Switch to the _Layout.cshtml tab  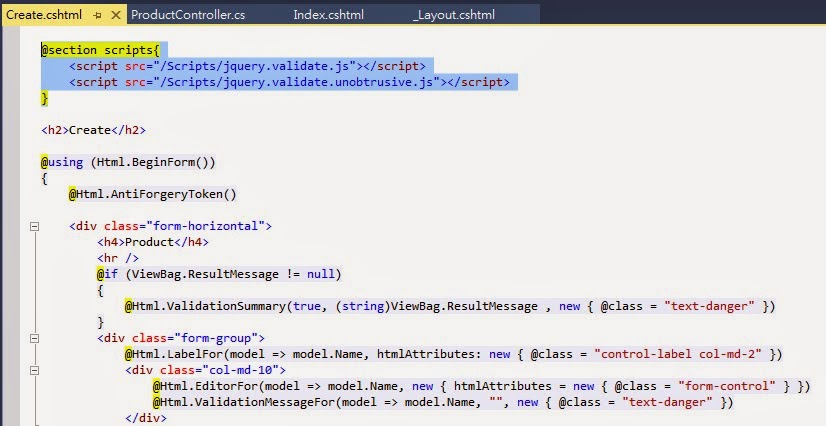[x=454, y=15]
